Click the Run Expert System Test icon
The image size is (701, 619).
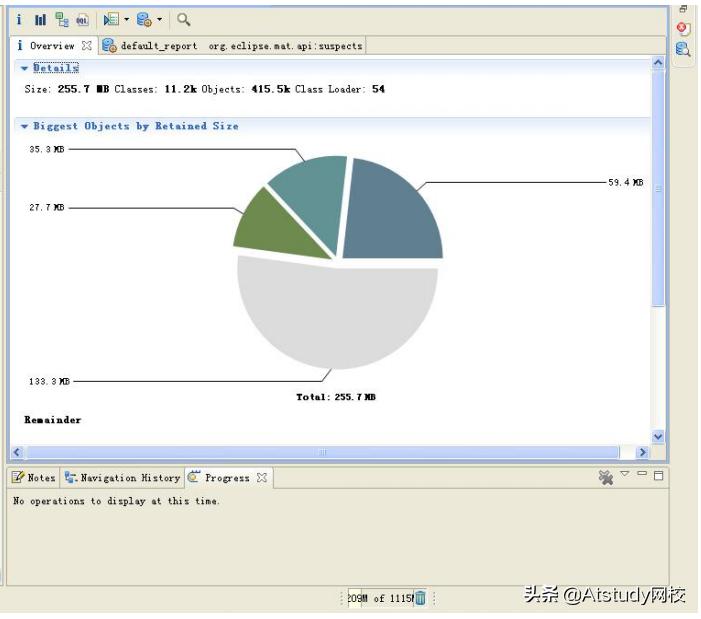110,19
